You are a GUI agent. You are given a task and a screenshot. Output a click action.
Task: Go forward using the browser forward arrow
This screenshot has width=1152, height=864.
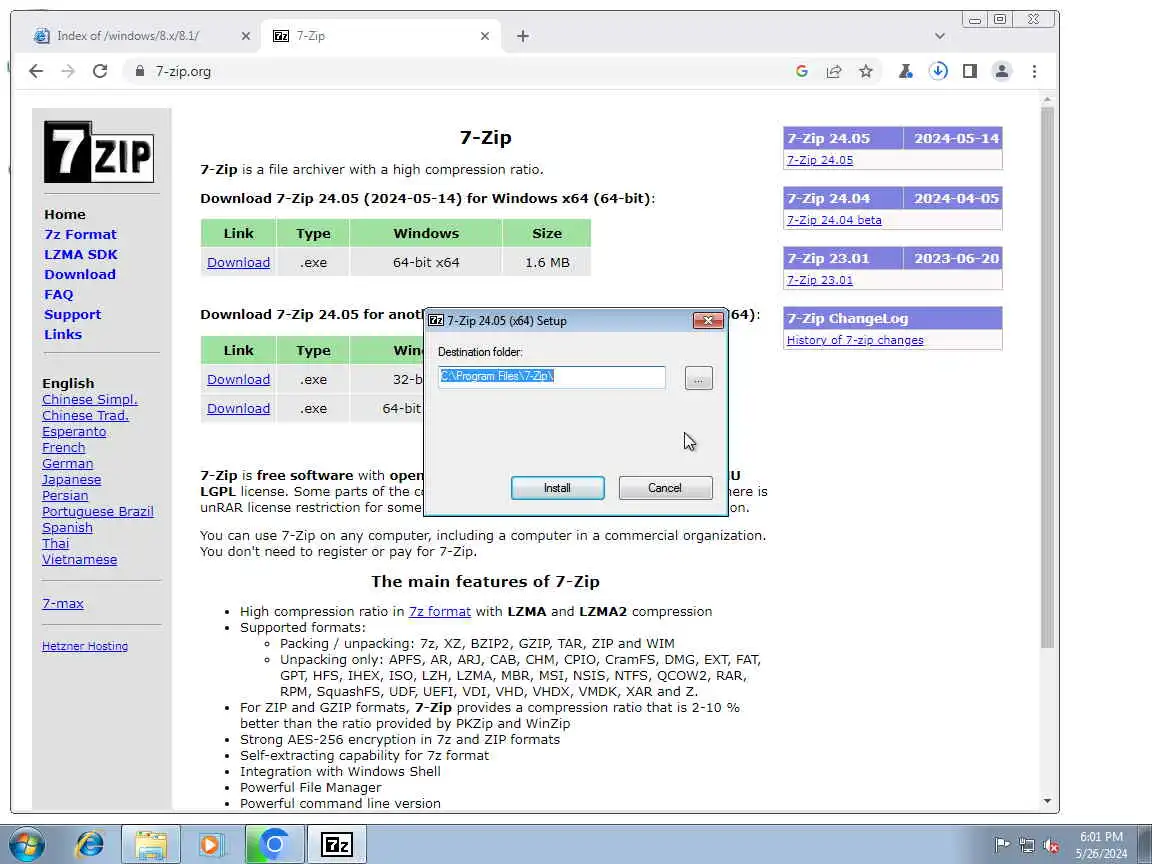68,71
